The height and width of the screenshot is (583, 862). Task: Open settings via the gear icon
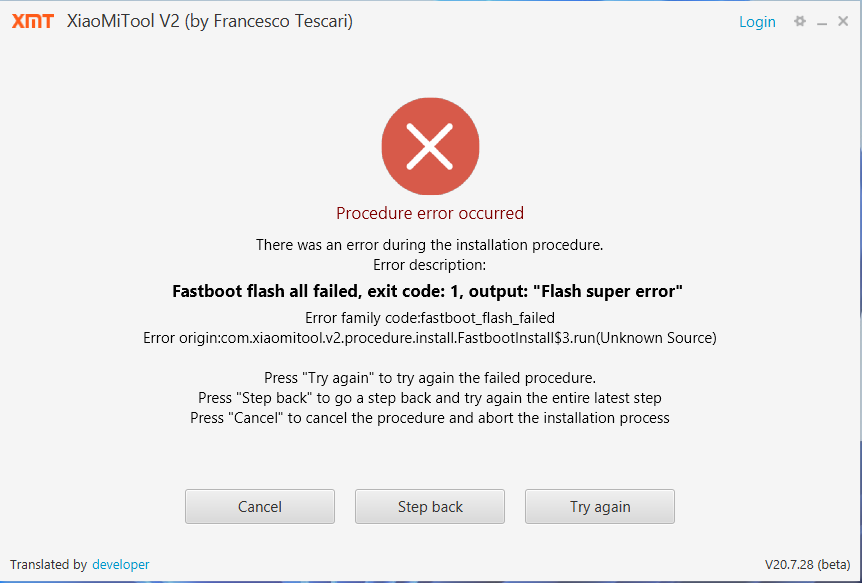799,21
